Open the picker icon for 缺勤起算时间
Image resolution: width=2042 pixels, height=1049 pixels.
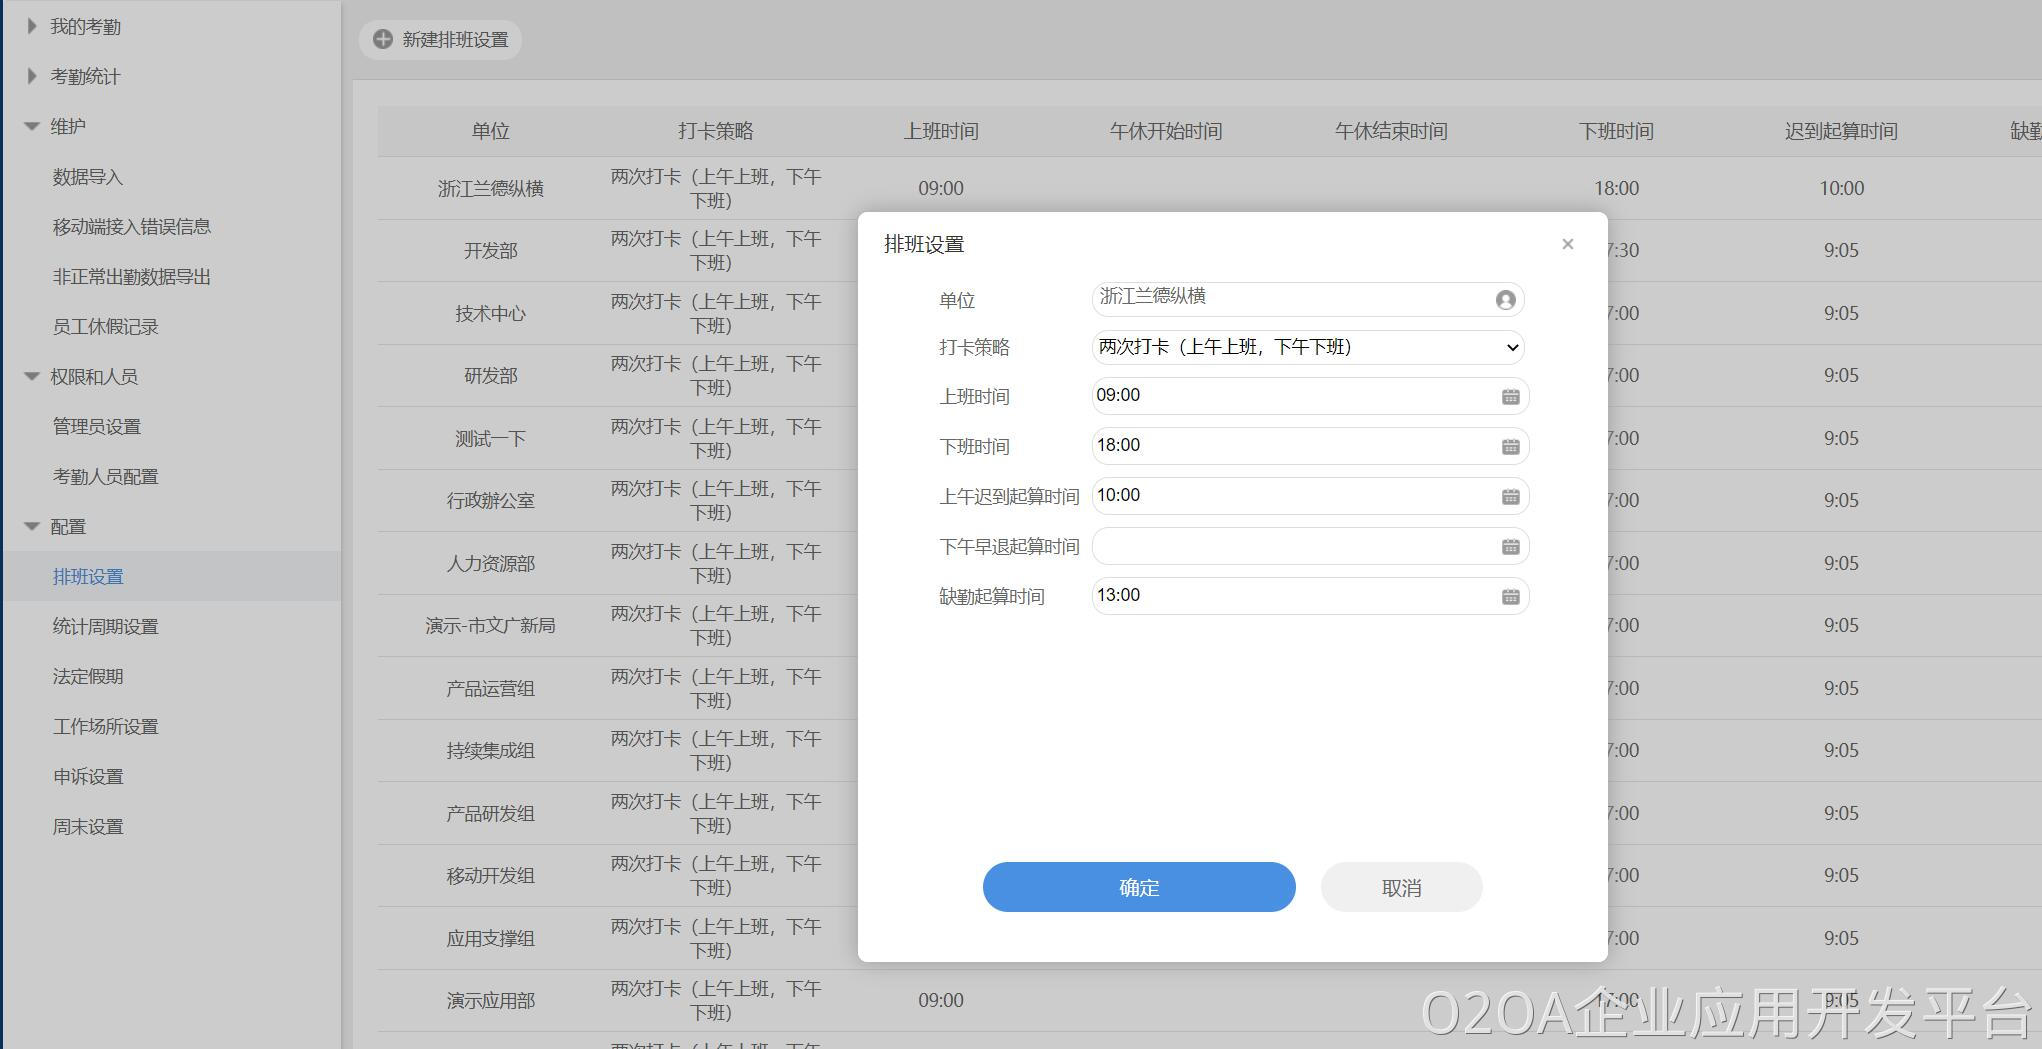point(1510,597)
